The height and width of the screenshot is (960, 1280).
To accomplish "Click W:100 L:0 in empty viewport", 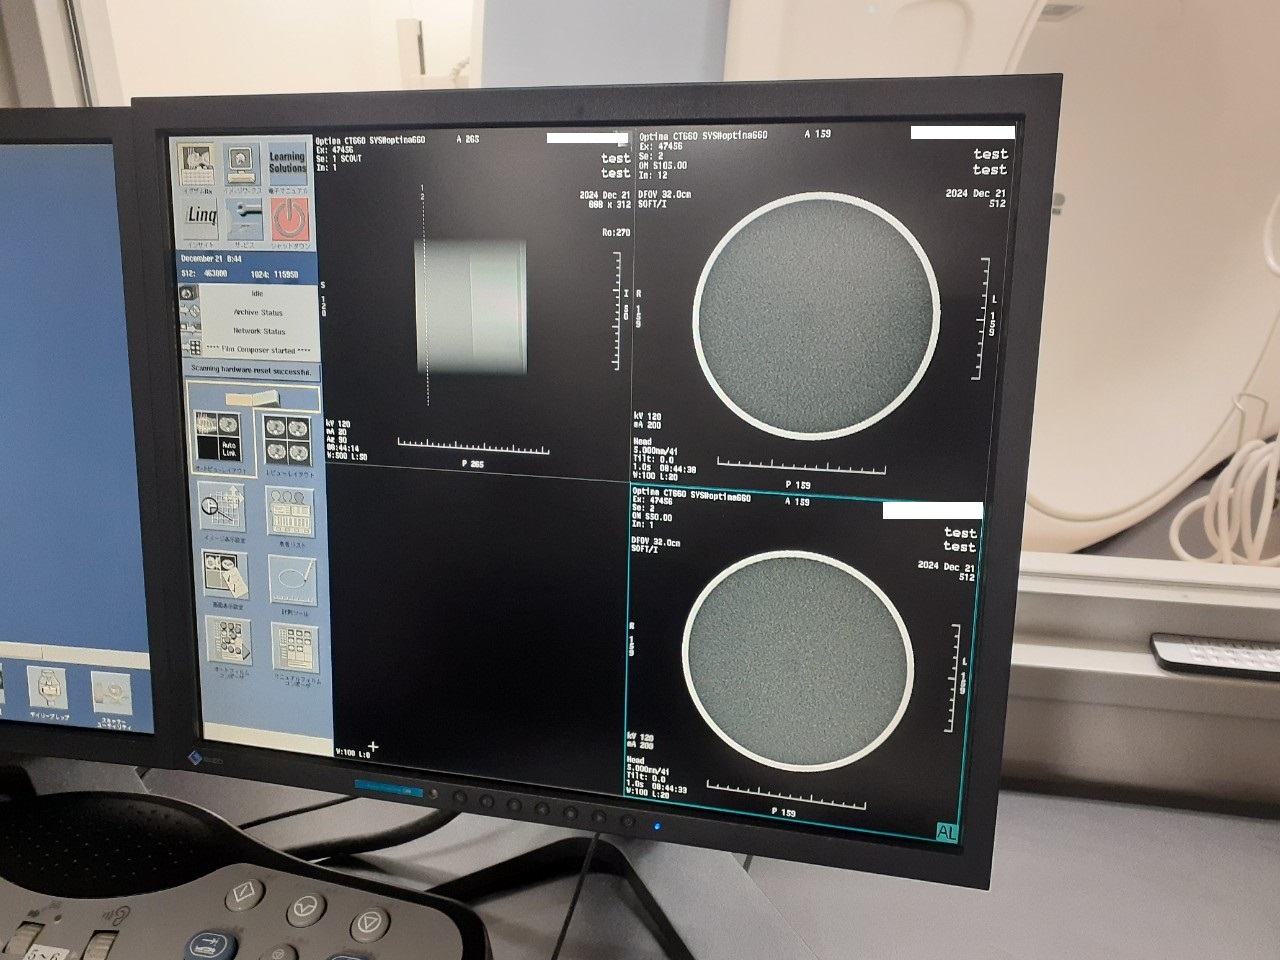I will (352, 752).
